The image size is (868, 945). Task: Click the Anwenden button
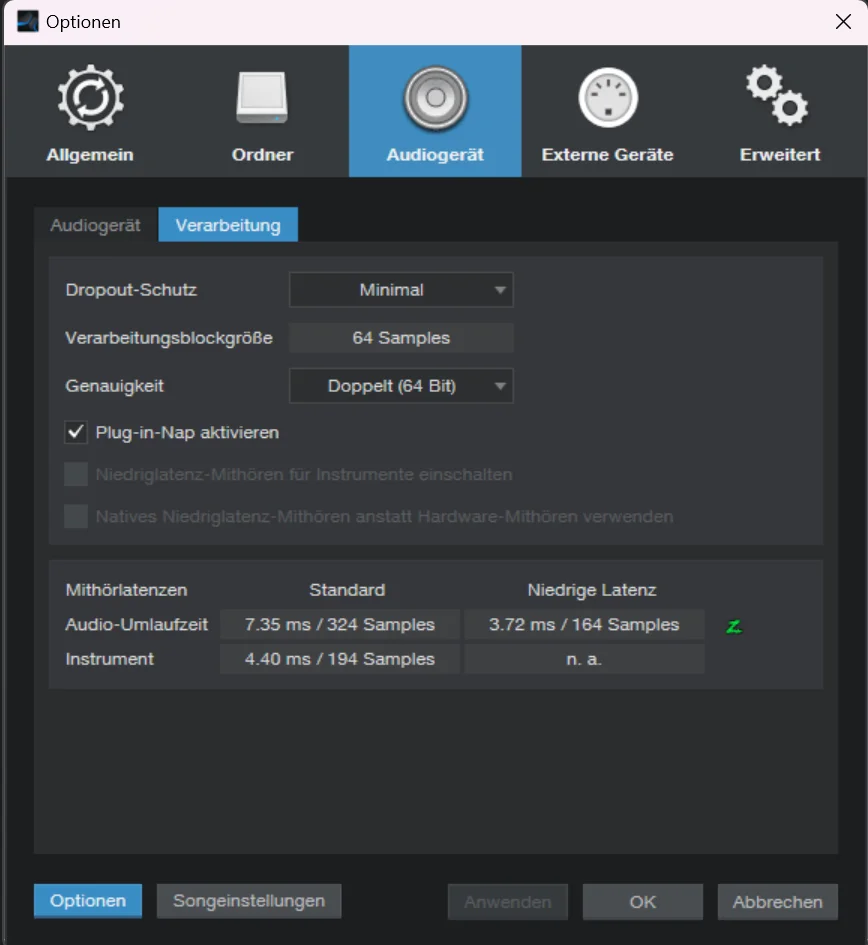(x=508, y=902)
